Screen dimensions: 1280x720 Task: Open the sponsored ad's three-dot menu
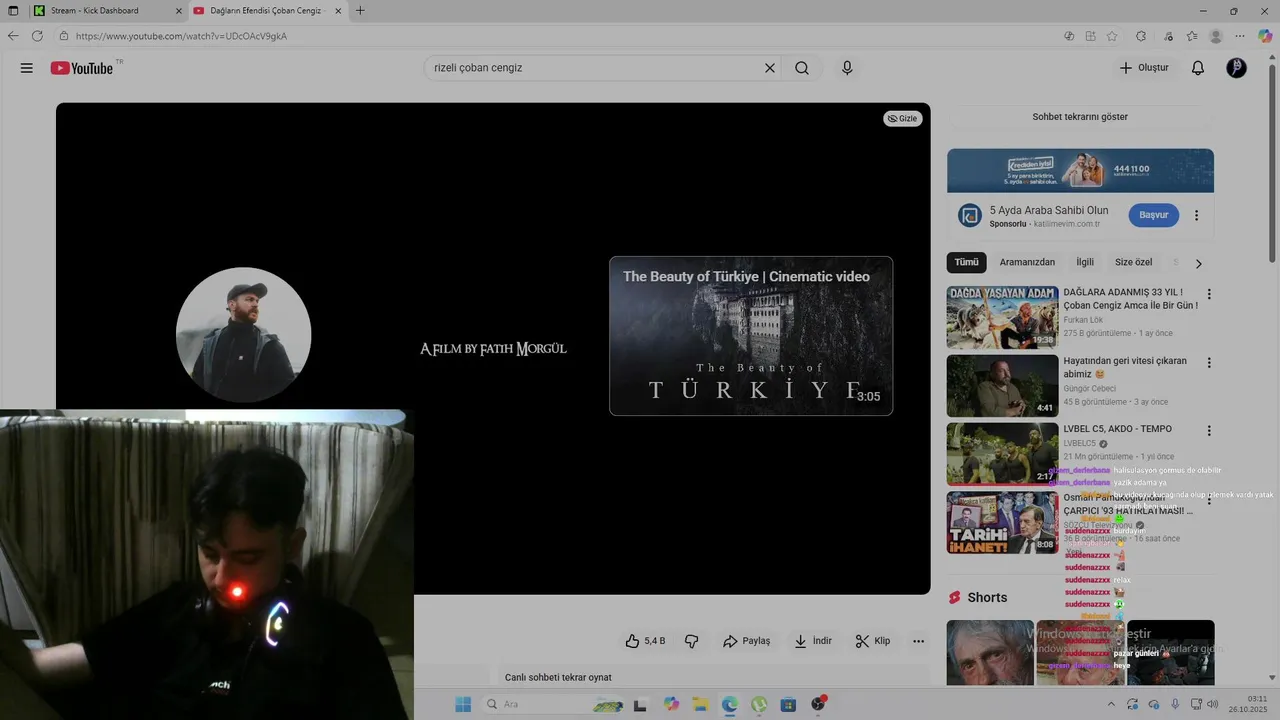tap(1196, 215)
